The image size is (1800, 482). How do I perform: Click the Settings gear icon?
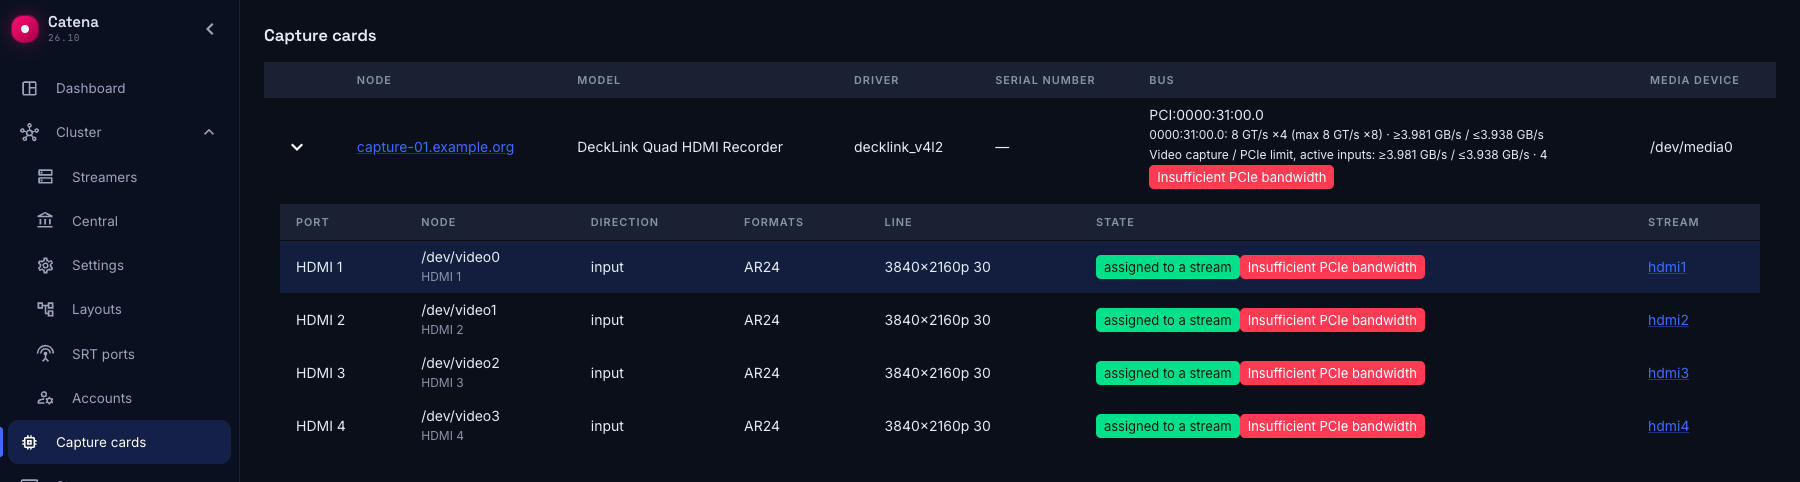[x=45, y=265]
